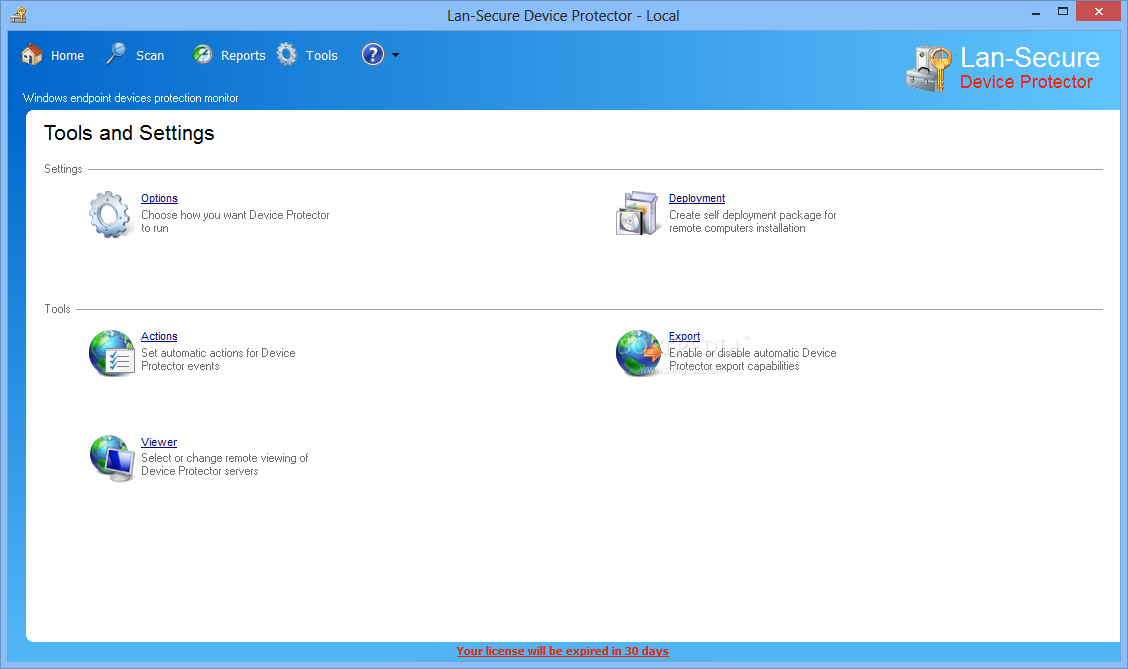
Task: Close the Device Protector window
Action: [1099, 12]
